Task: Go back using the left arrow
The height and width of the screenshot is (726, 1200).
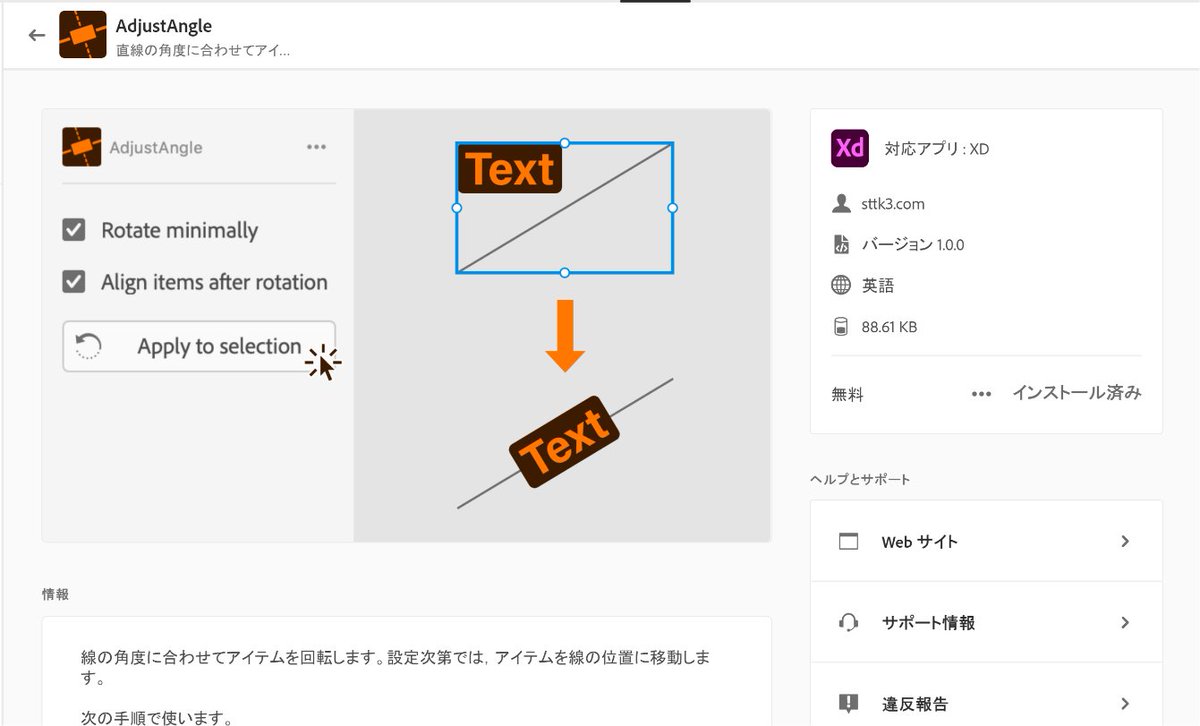Action: (x=37, y=35)
